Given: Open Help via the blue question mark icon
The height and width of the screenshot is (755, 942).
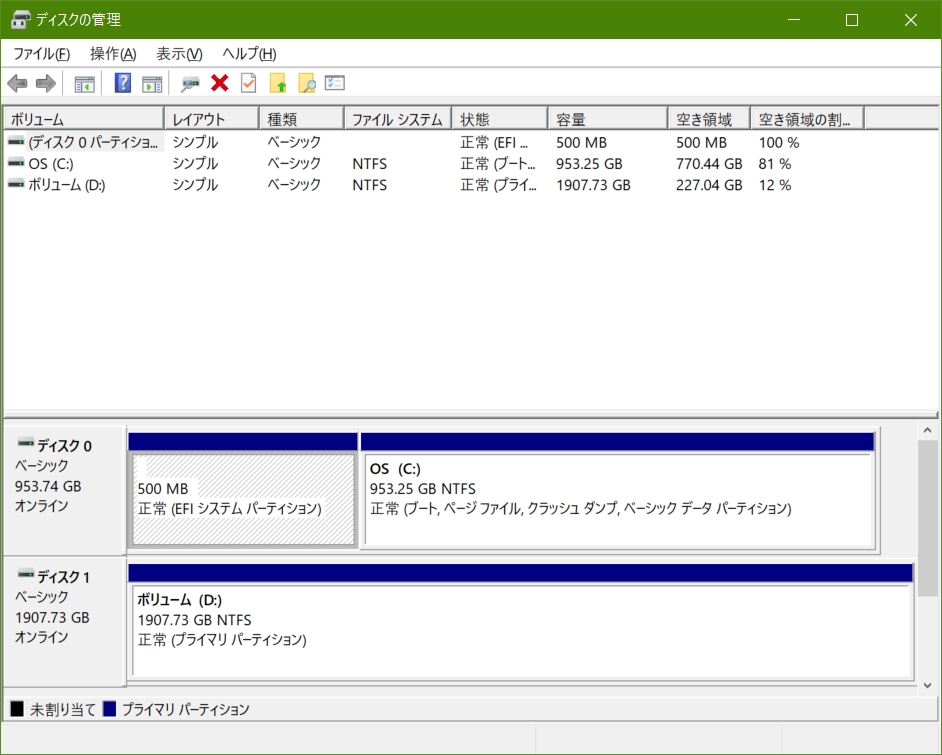Looking at the screenshot, I should tap(123, 83).
